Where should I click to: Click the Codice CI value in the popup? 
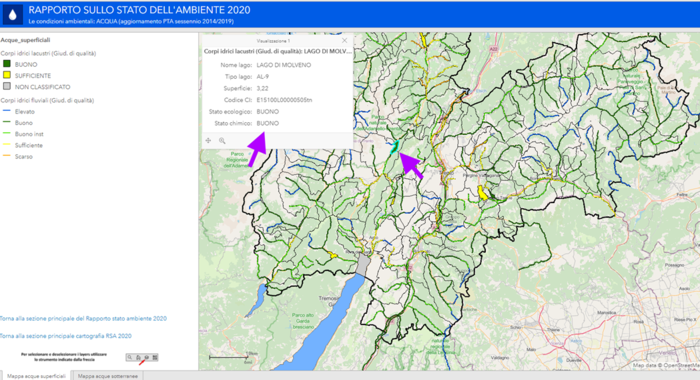pyautogui.click(x=284, y=100)
